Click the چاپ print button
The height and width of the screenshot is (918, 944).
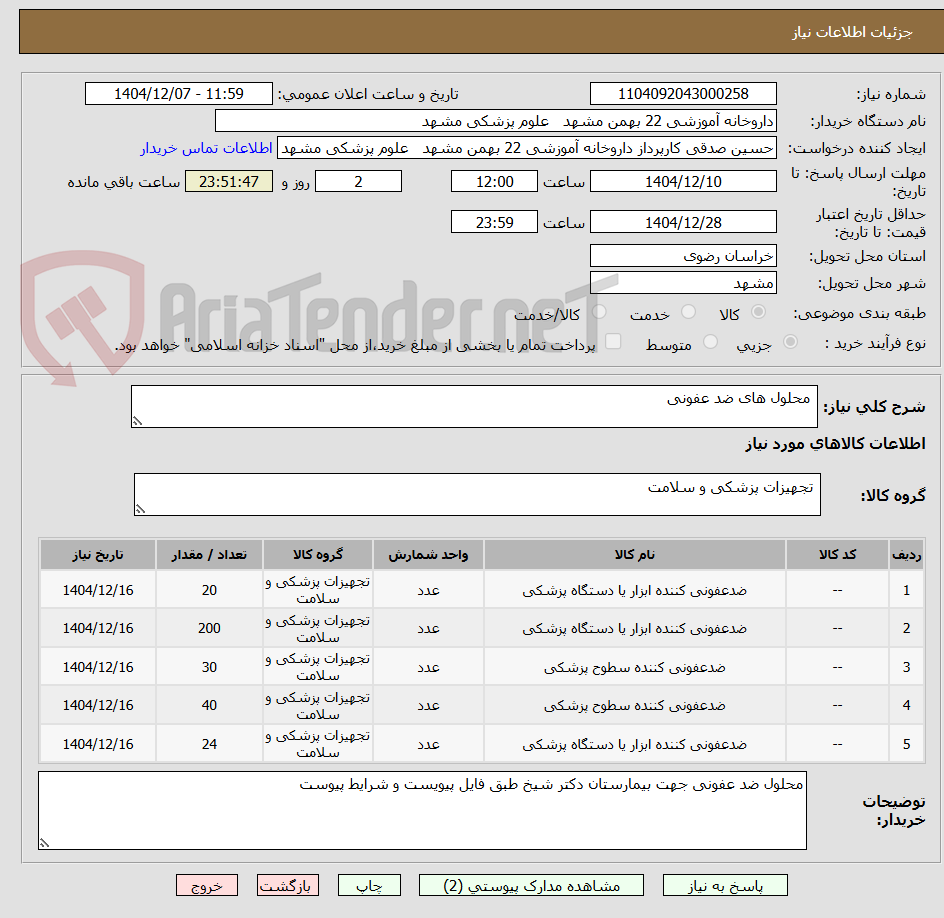point(369,885)
